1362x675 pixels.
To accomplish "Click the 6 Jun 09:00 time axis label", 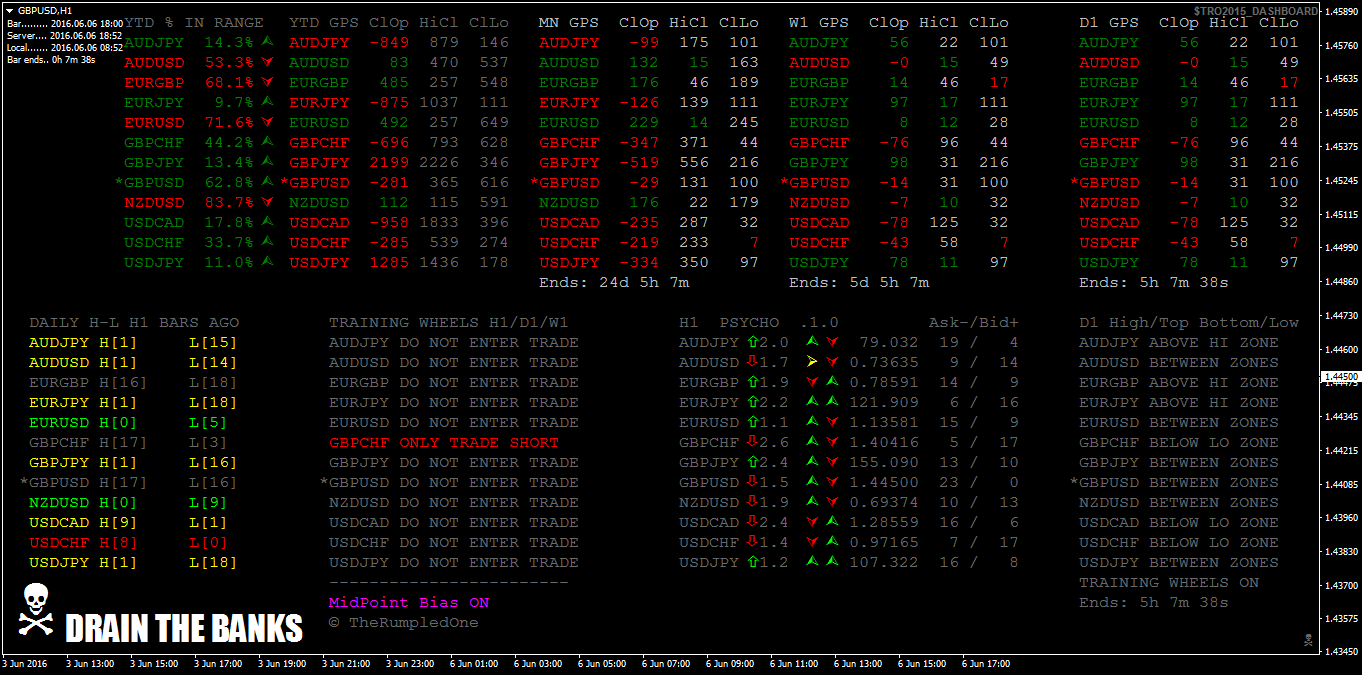I will 727,663.
